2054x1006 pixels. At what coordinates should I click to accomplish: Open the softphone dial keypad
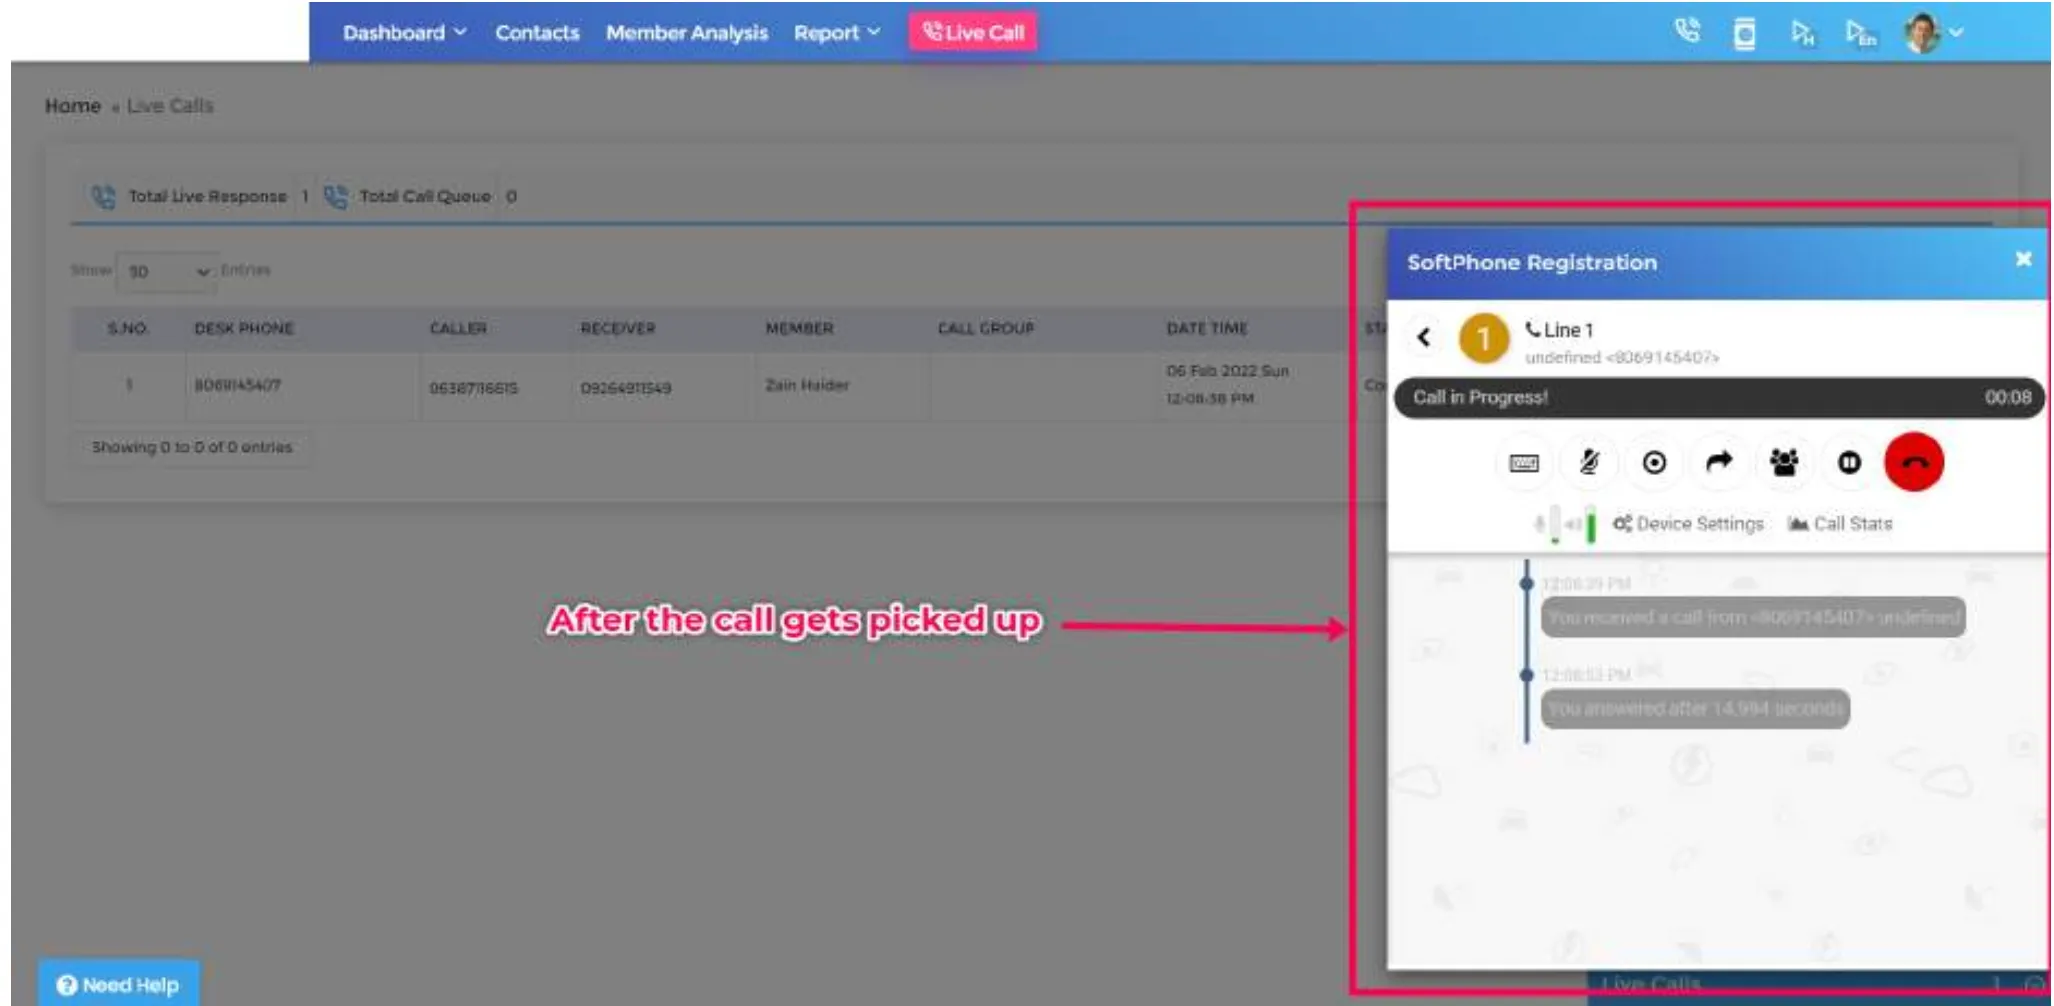click(1523, 463)
